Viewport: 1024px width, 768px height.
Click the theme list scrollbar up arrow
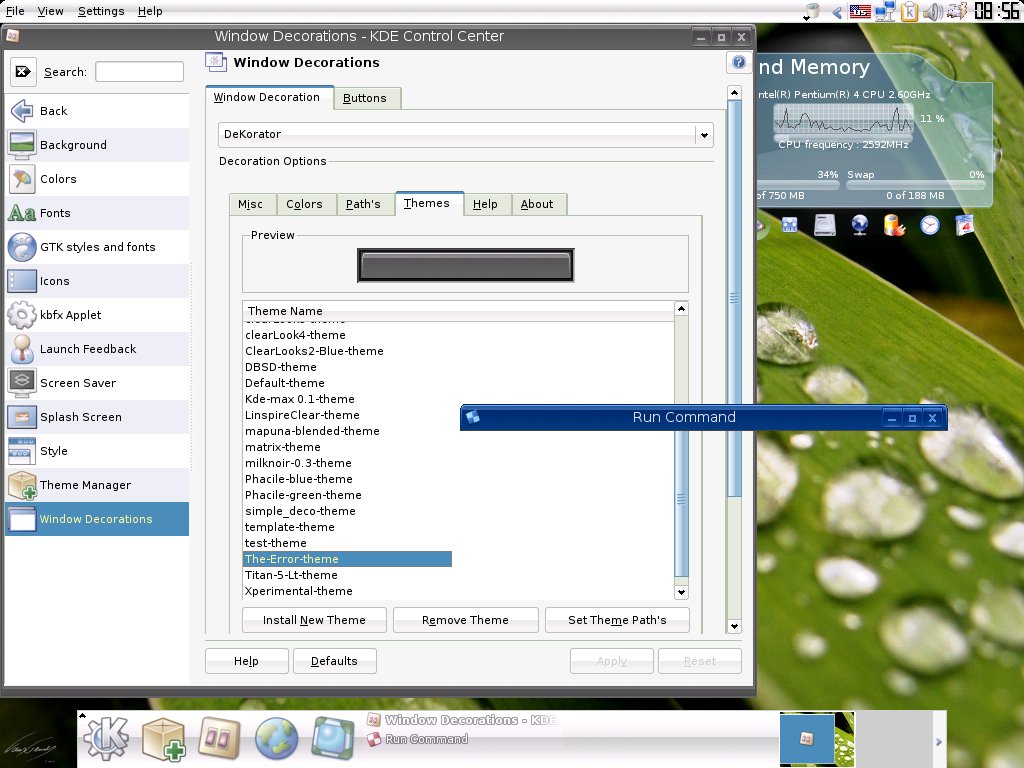[681, 308]
